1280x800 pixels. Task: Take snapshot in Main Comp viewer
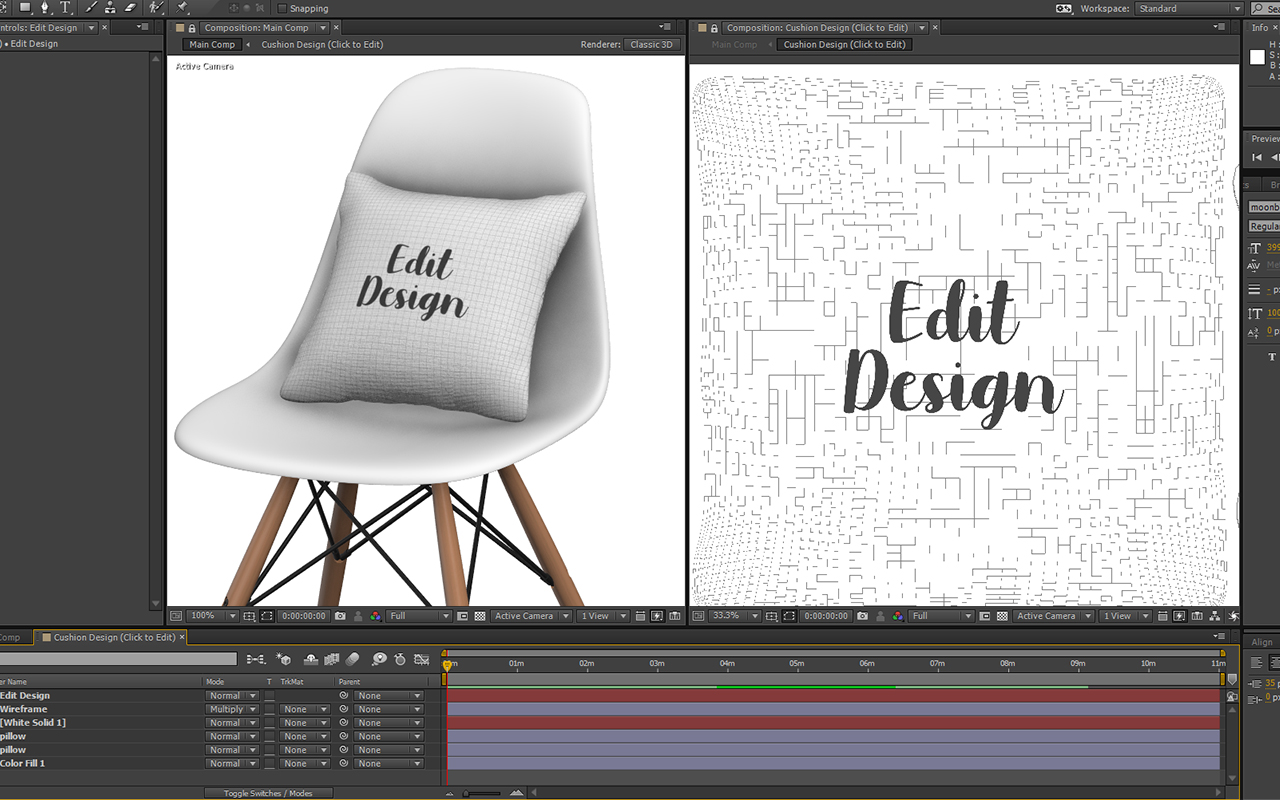[x=341, y=616]
